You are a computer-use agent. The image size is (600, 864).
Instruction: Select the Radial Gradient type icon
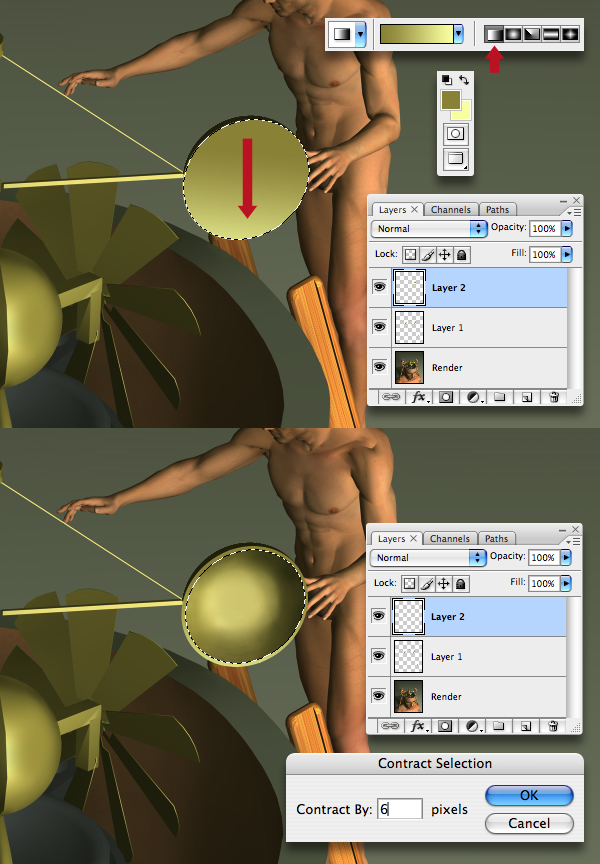pos(513,34)
